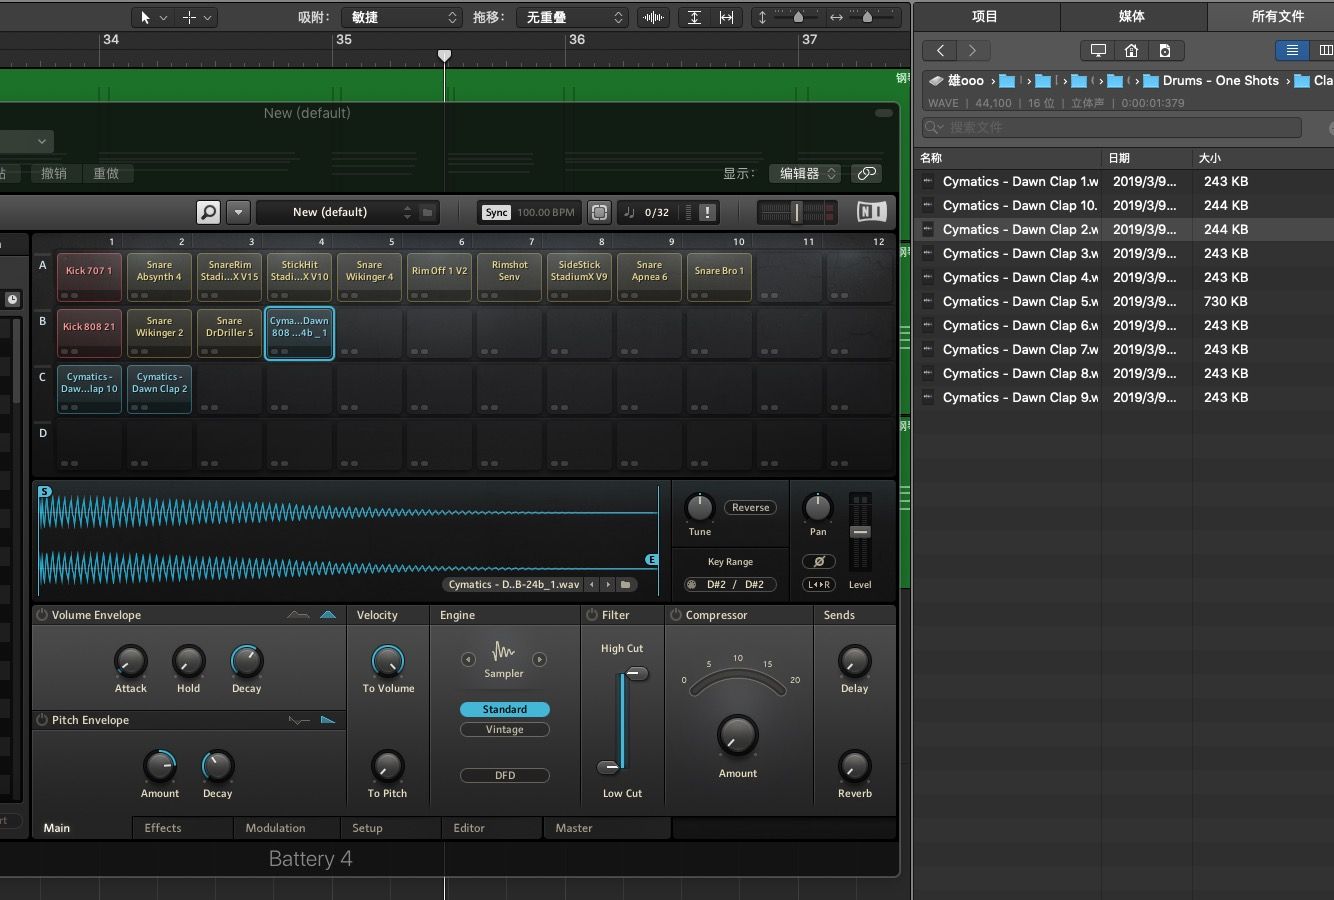Click the vertical auto-zoom icon in Logic toolbar
This screenshot has width=1334, height=900.
pyautogui.click(x=694, y=17)
